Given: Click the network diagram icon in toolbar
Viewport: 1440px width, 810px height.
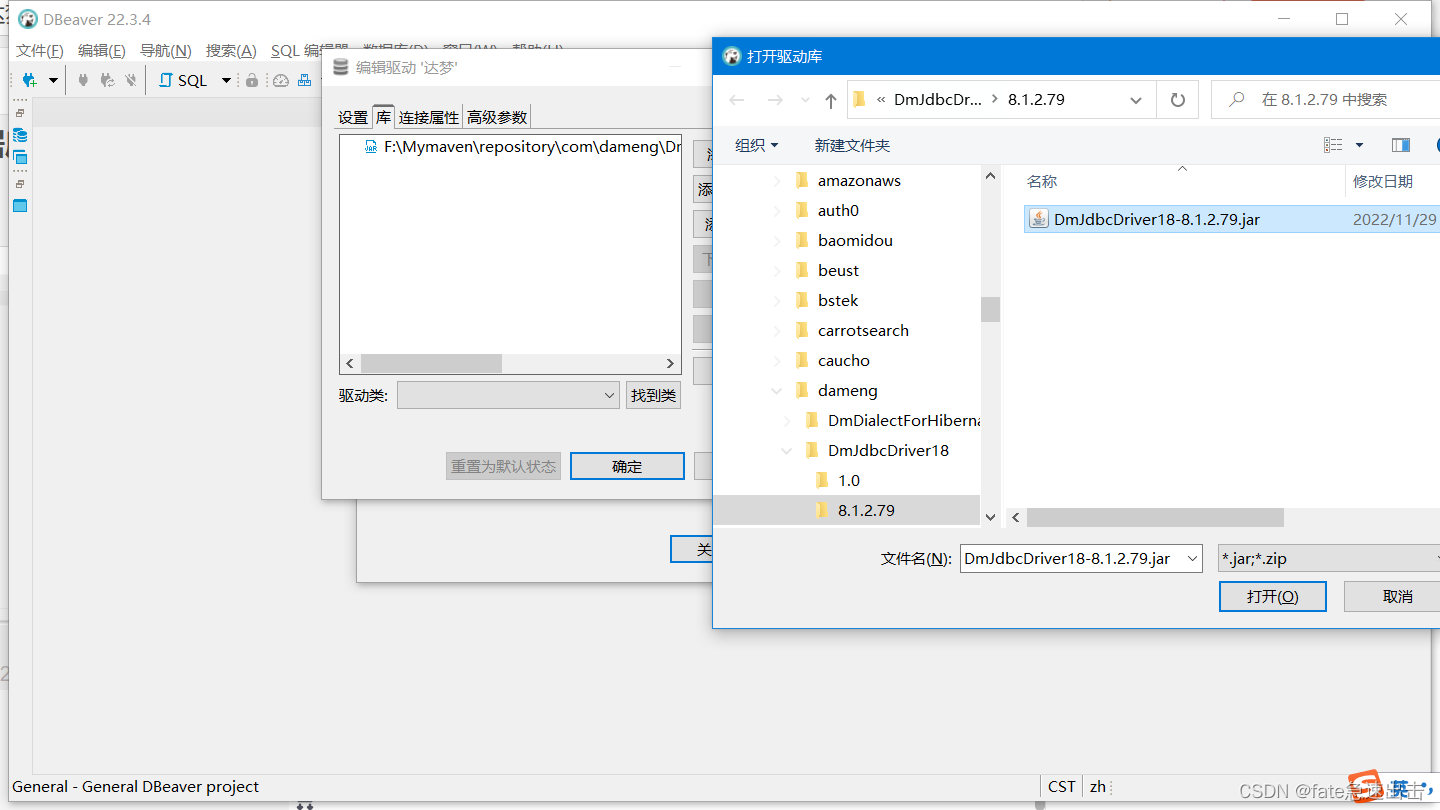Looking at the screenshot, I should [305, 80].
